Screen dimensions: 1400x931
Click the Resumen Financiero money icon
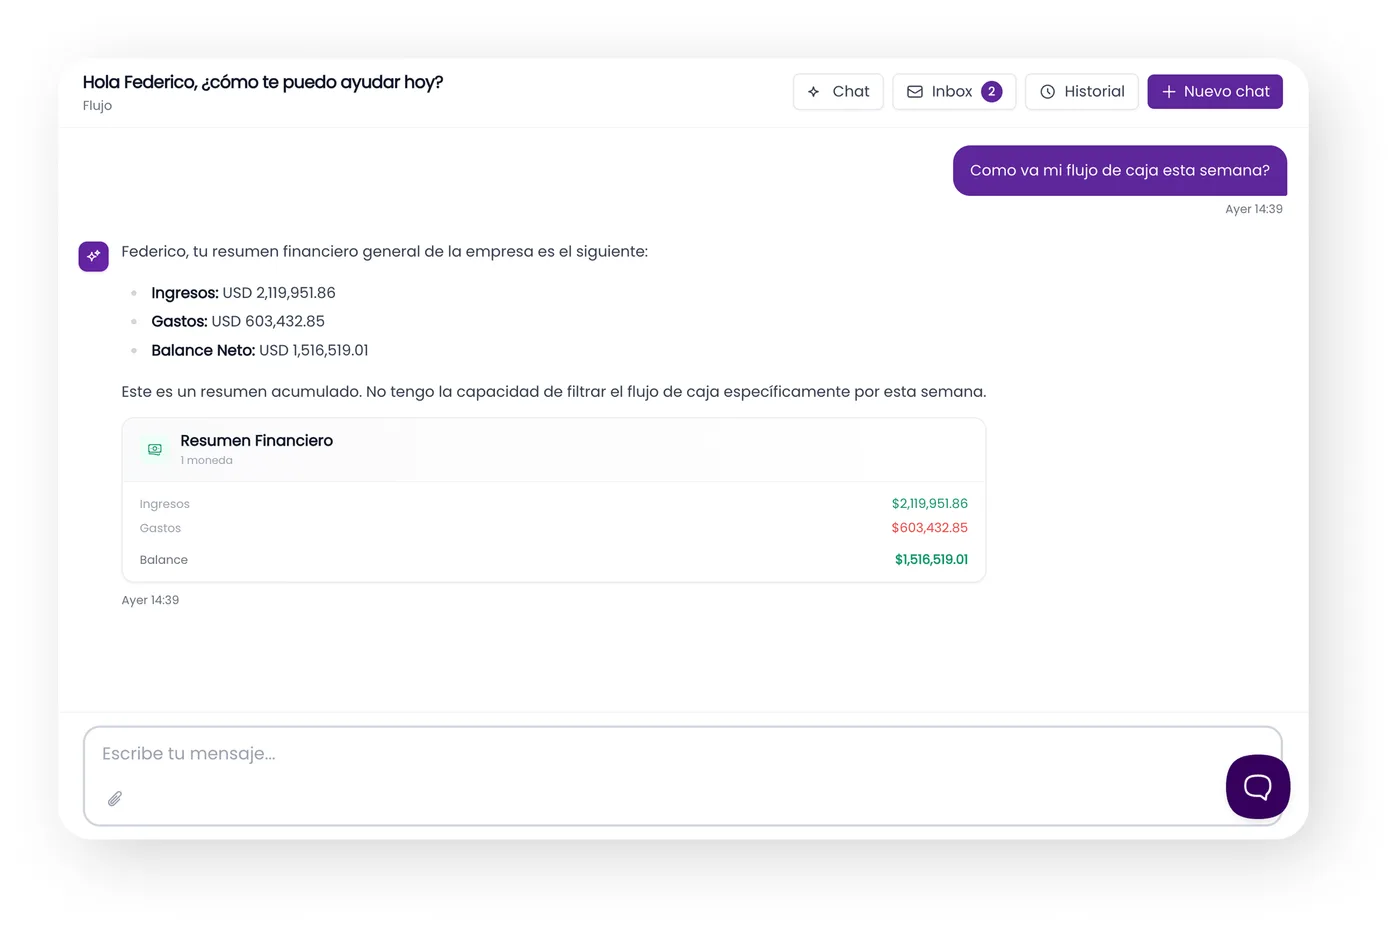[x=155, y=450]
